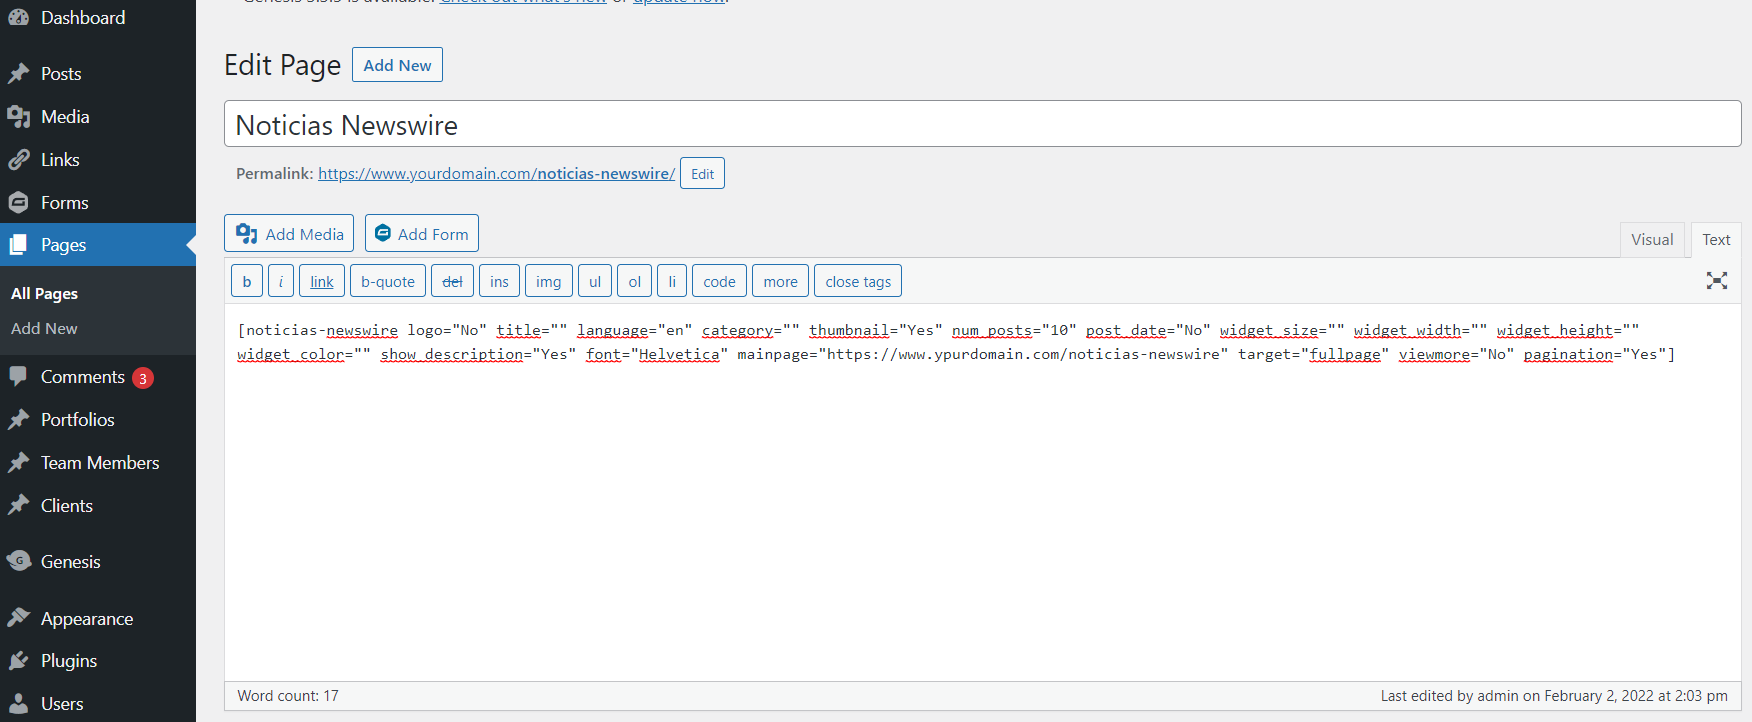
Task: Click the Permalink: label text
Action: [x=275, y=174]
